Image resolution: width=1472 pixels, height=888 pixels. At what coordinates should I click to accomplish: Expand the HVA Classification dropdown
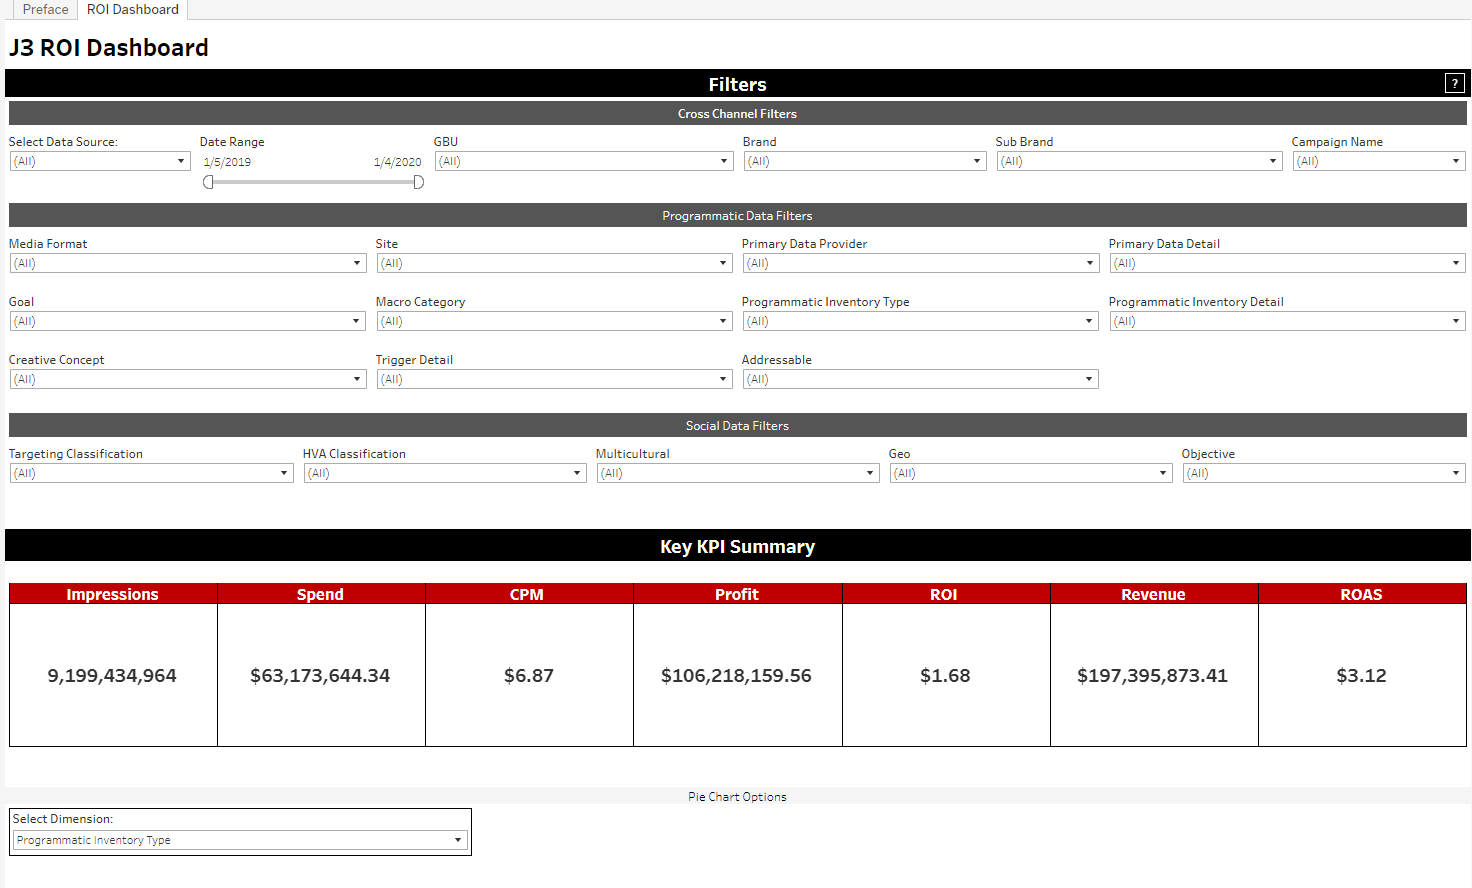[x=445, y=473]
